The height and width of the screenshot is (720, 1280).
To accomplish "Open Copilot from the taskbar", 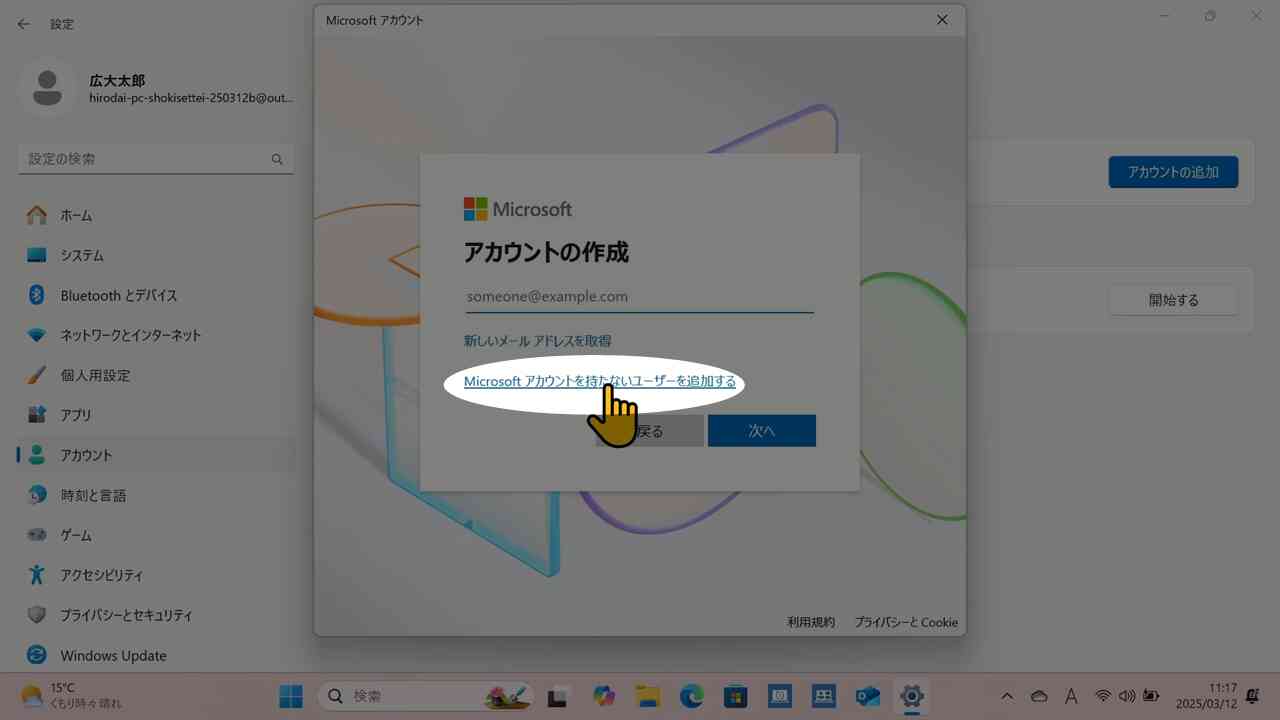I will click(x=604, y=696).
